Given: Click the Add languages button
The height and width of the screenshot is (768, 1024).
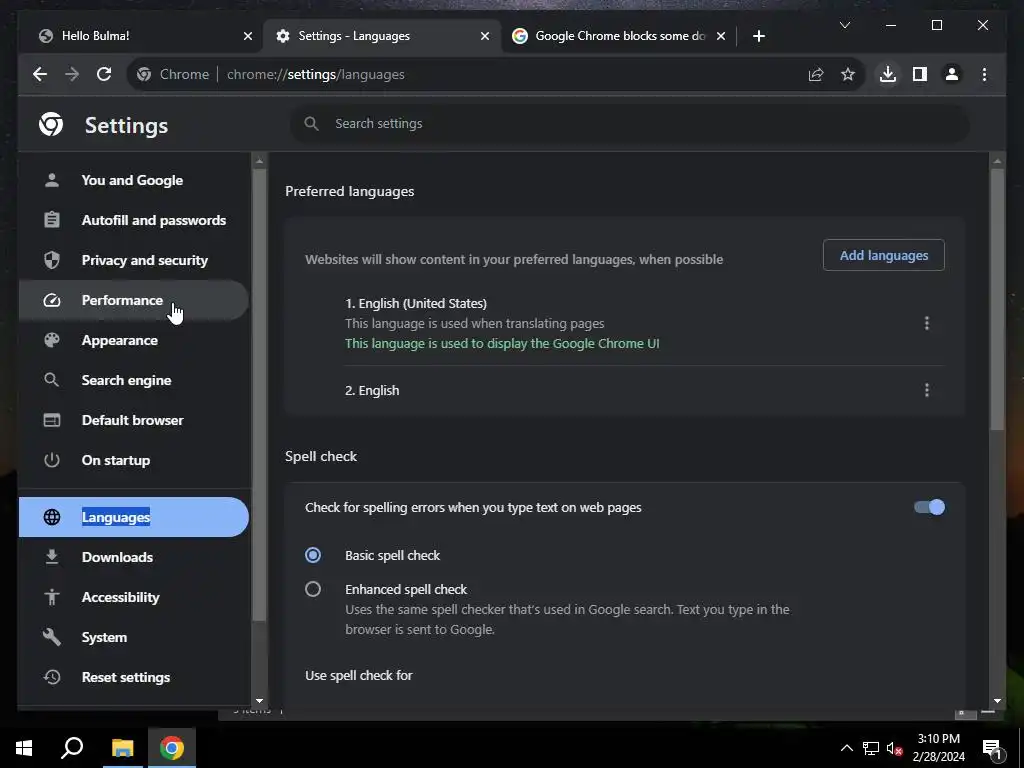Looking at the screenshot, I should pyautogui.click(x=884, y=255).
